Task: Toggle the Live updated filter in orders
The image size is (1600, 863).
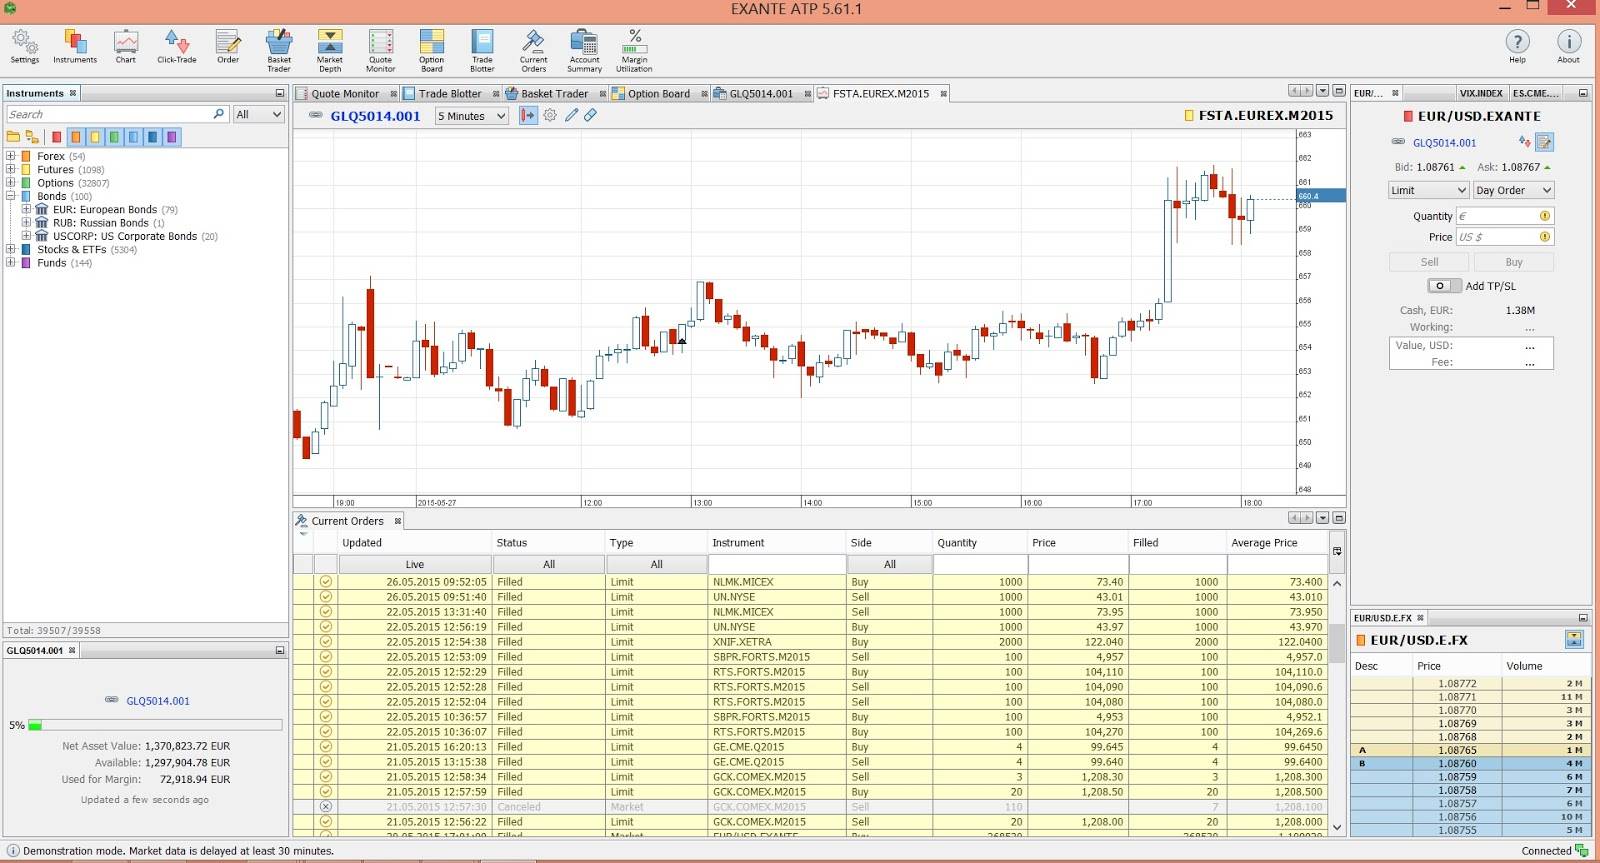Action: pyautogui.click(x=415, y=564)
